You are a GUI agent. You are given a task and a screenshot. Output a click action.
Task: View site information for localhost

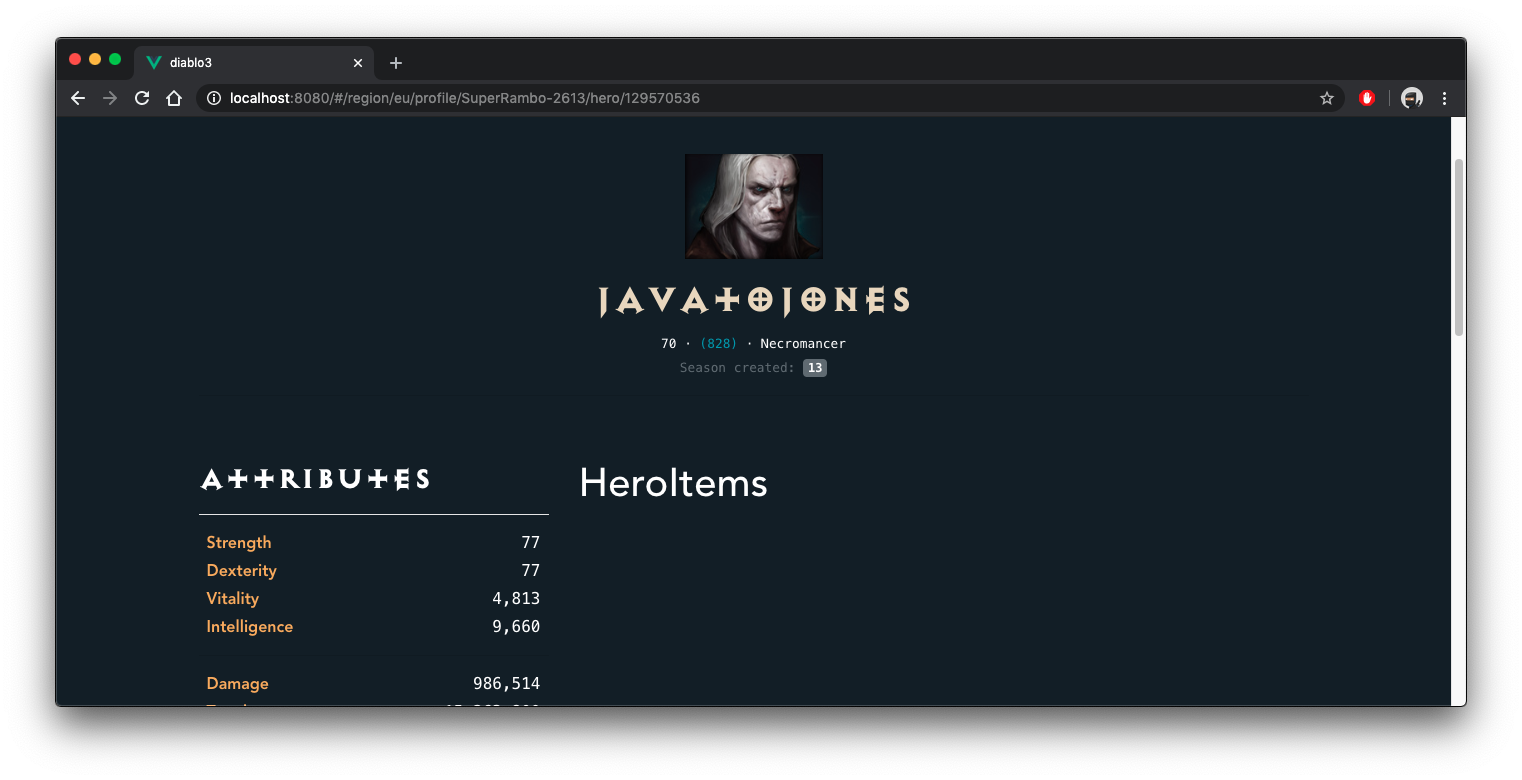[213, 98]
